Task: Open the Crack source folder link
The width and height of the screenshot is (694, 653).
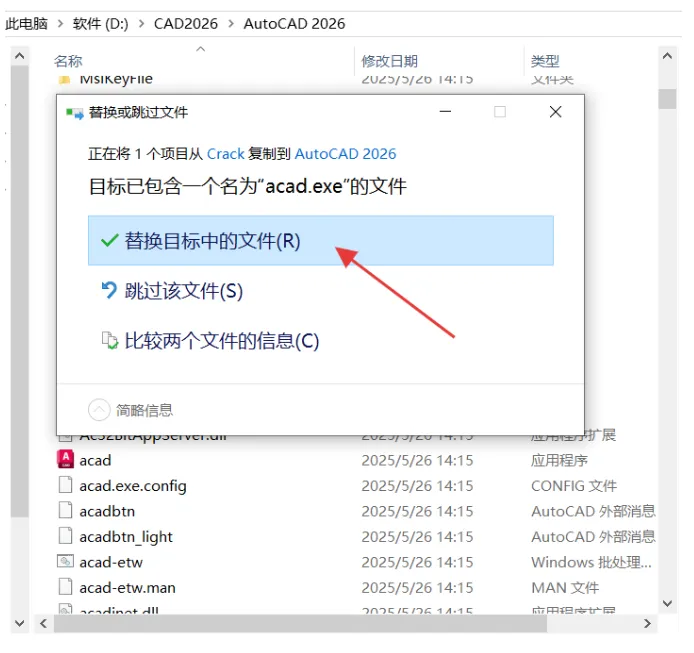Action: point(225,154)
